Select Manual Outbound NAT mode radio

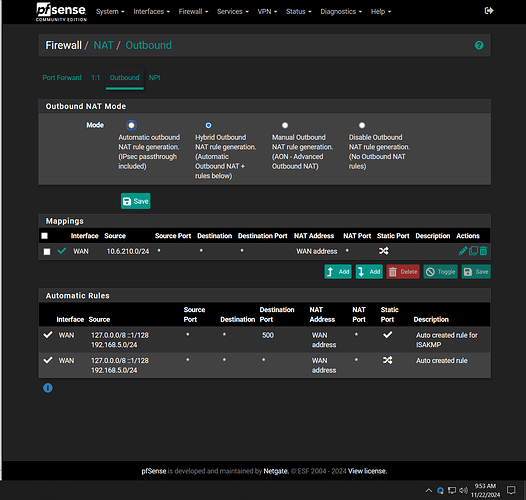285,125
